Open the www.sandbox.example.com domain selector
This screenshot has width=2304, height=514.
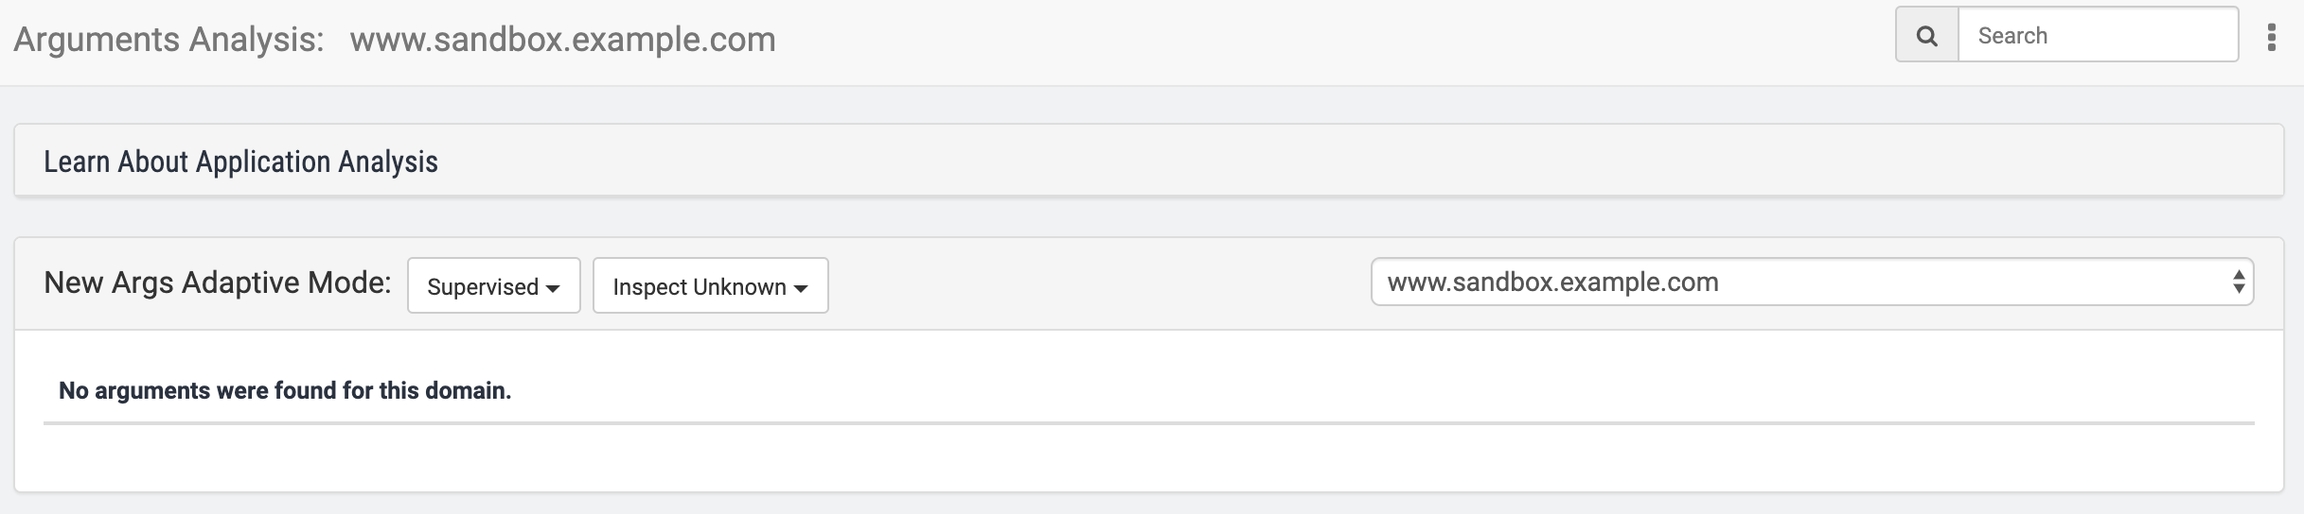point(1810,282)
